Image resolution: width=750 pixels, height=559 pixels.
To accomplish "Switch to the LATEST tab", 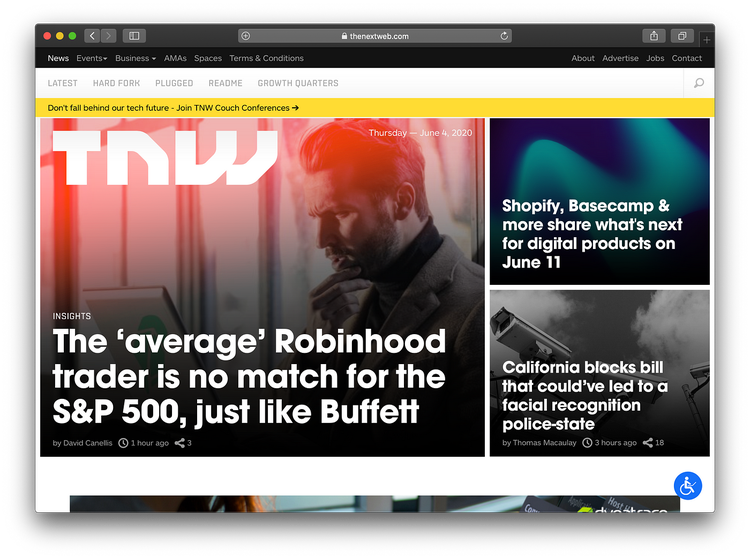I will [63, 83].
